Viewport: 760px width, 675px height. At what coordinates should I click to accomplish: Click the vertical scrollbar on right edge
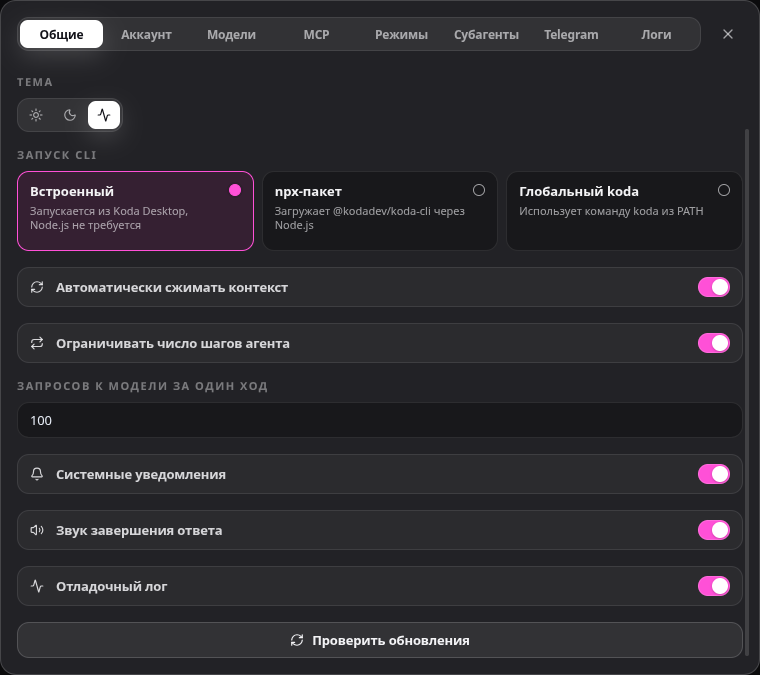point(746,392)
